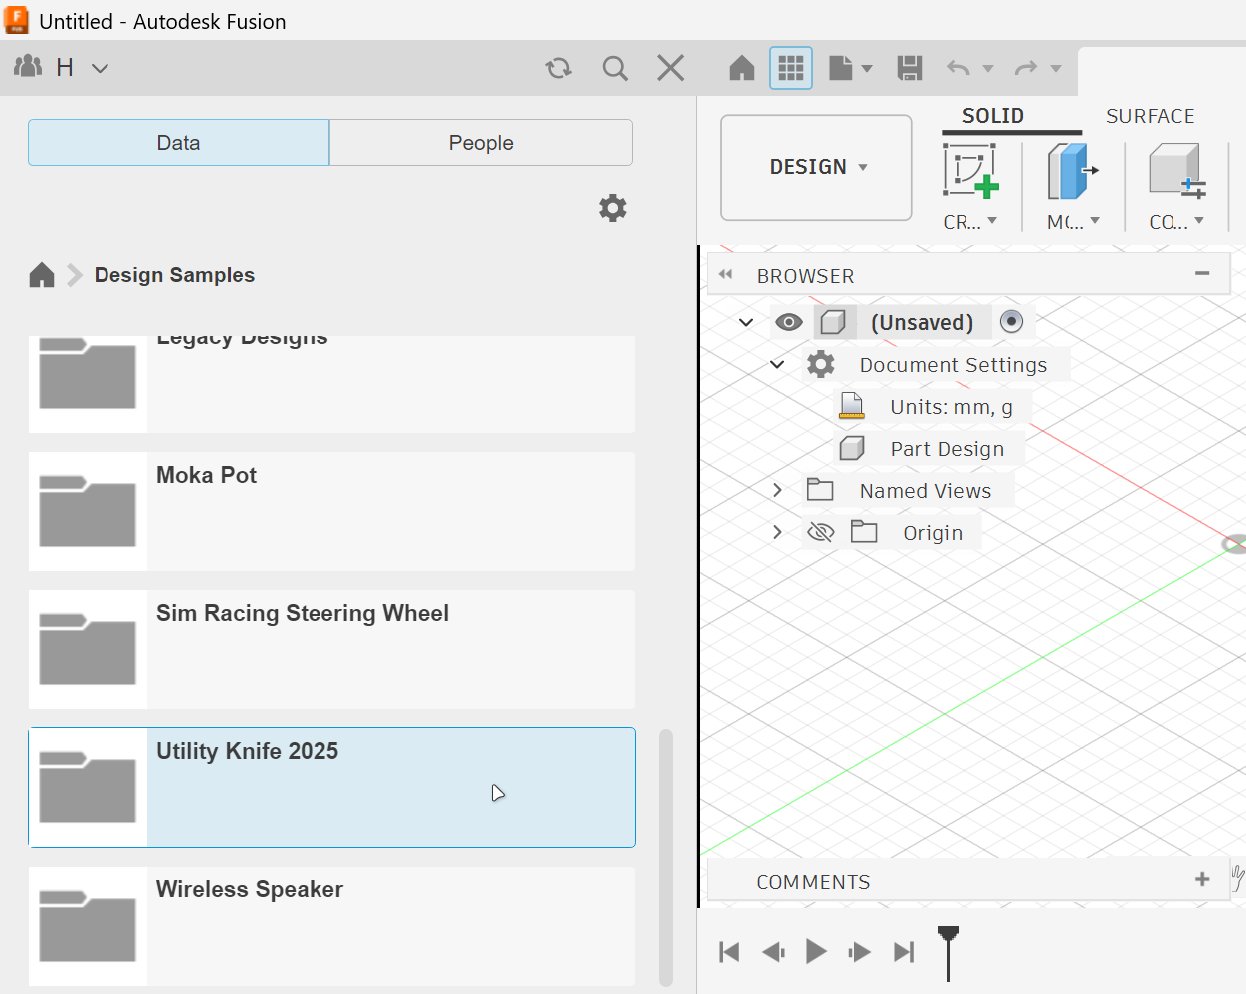
Task: Click the Document Settings gear icon
Action: (x=821, y=364)
